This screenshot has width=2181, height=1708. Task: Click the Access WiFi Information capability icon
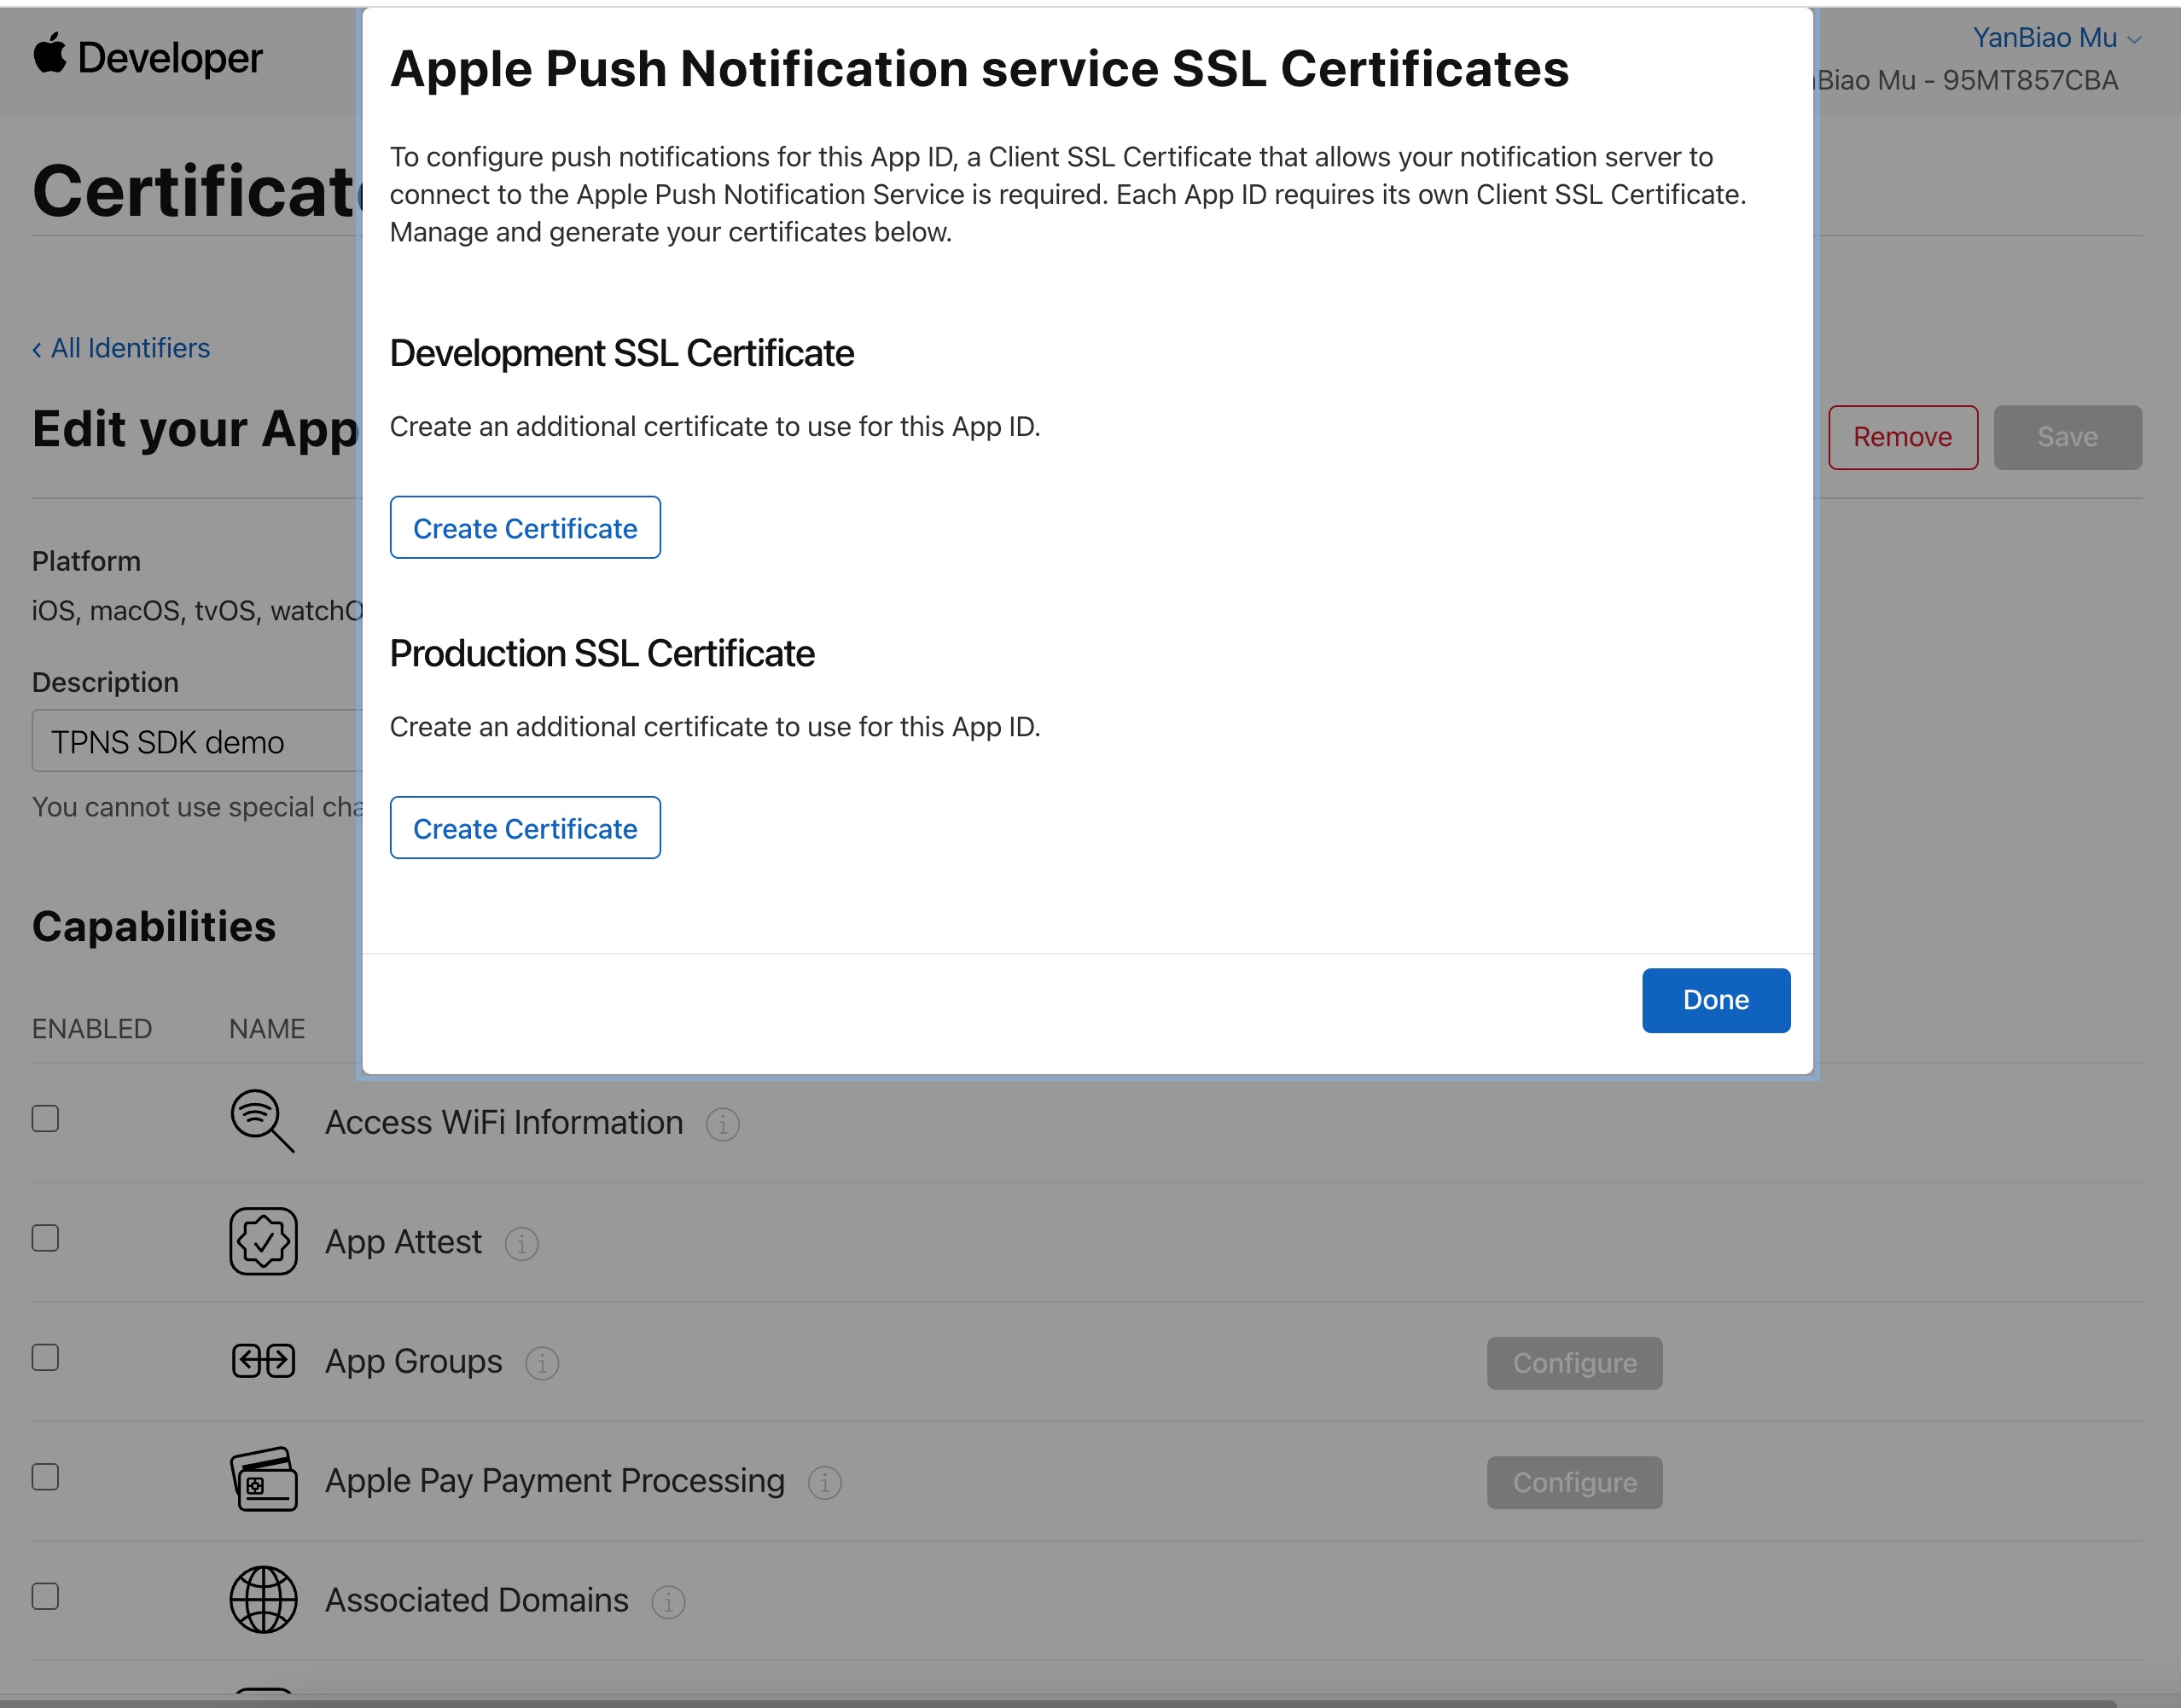pyautogui.click(x=262, y=1121)
